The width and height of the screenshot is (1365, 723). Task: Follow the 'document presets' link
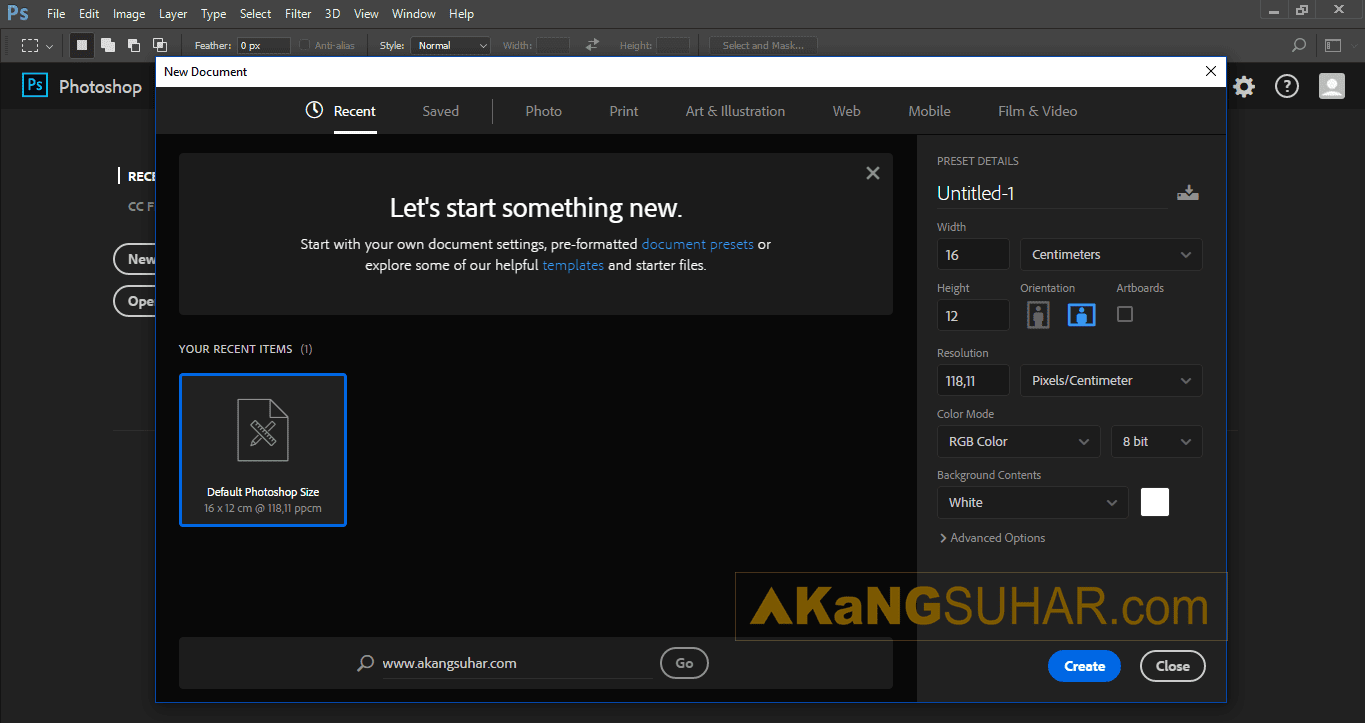click(698, 244)
